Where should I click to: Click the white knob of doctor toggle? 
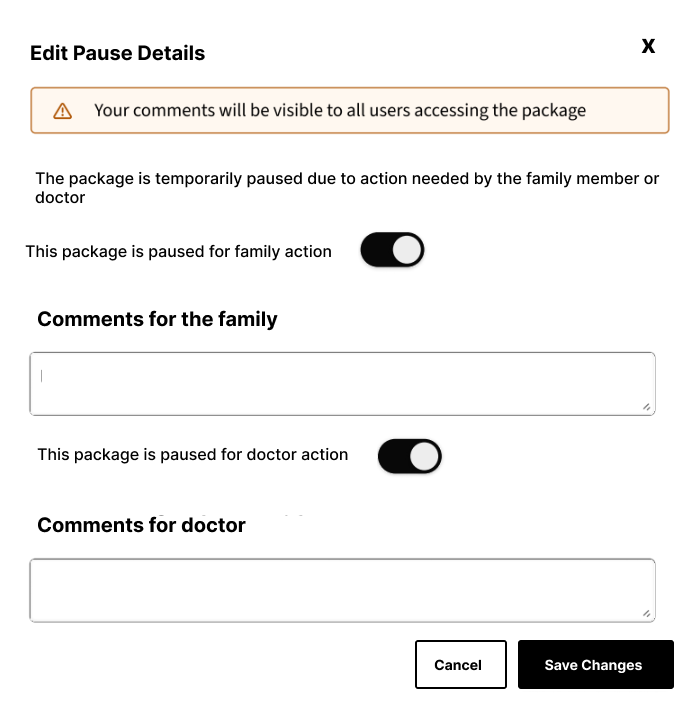(424, 456)
